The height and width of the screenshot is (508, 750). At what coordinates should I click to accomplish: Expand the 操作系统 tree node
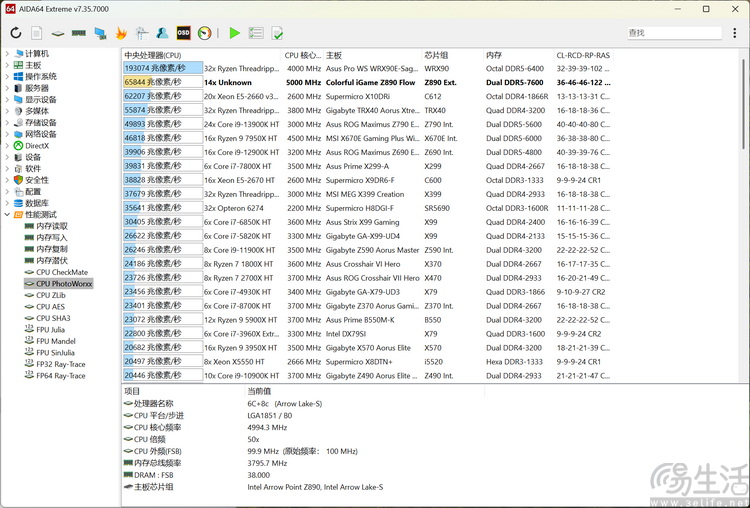[x=7, y=77]
